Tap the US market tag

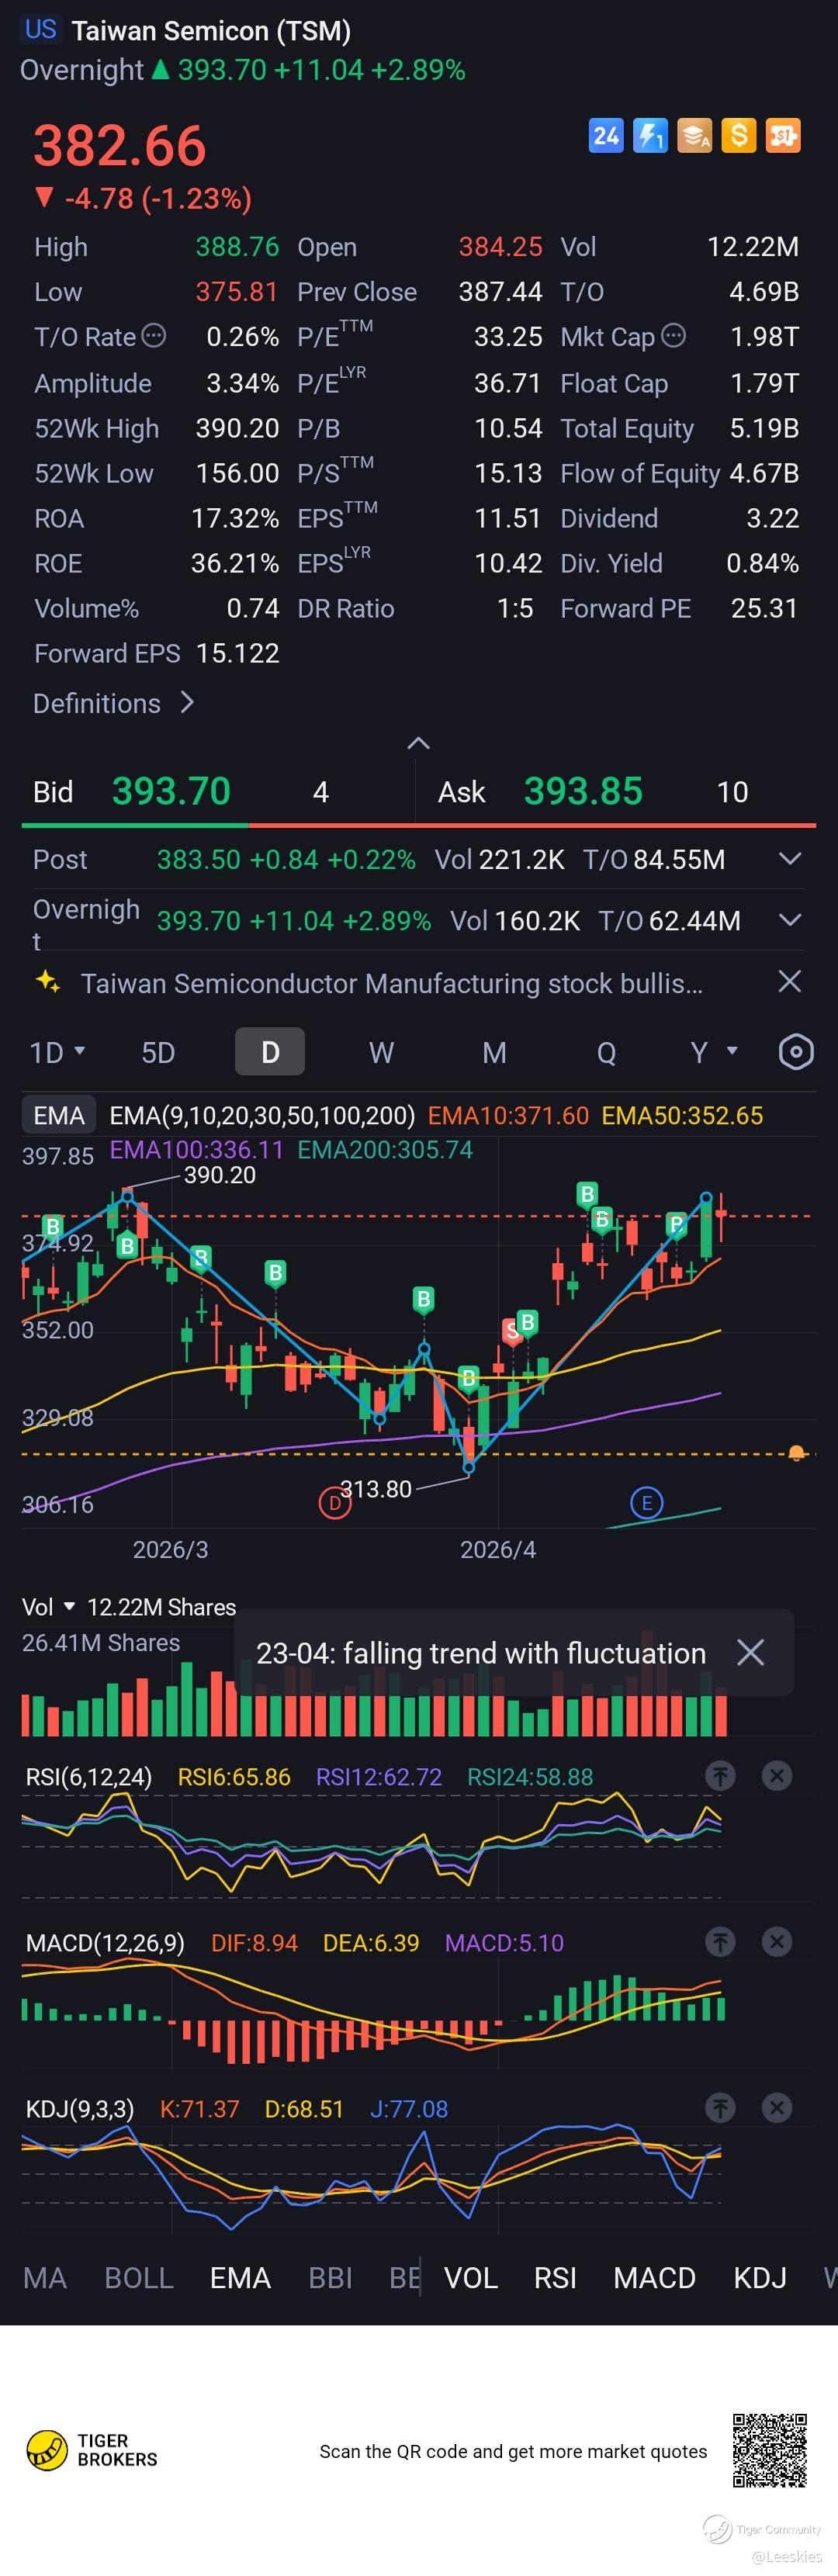point(41,29)
